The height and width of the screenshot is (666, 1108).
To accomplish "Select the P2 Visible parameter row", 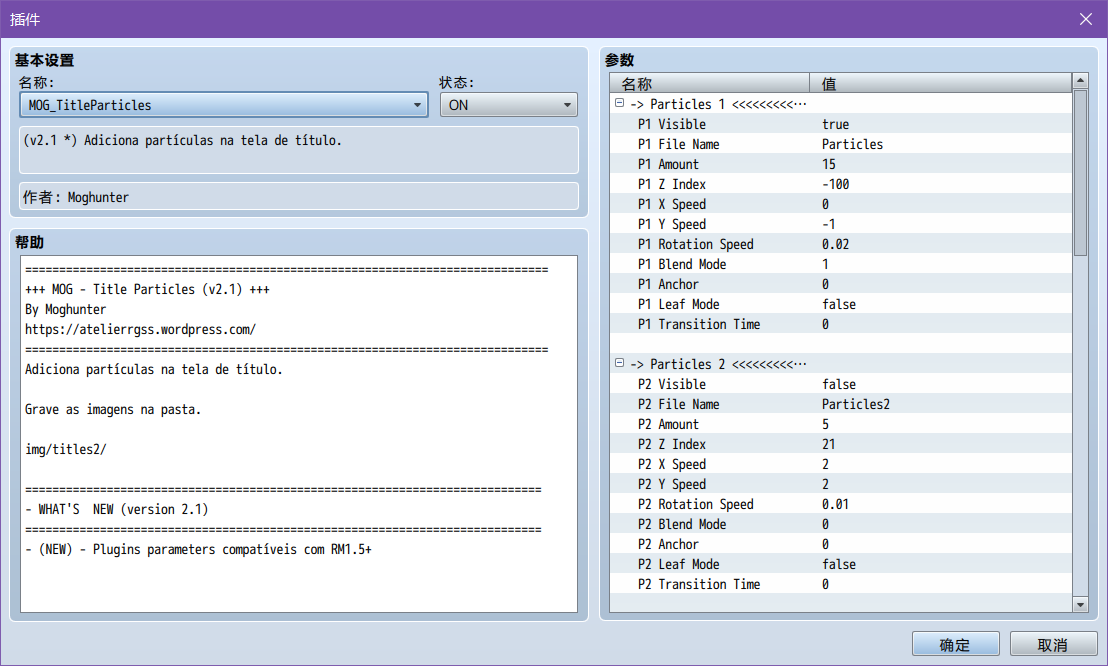I will (841, 384).
